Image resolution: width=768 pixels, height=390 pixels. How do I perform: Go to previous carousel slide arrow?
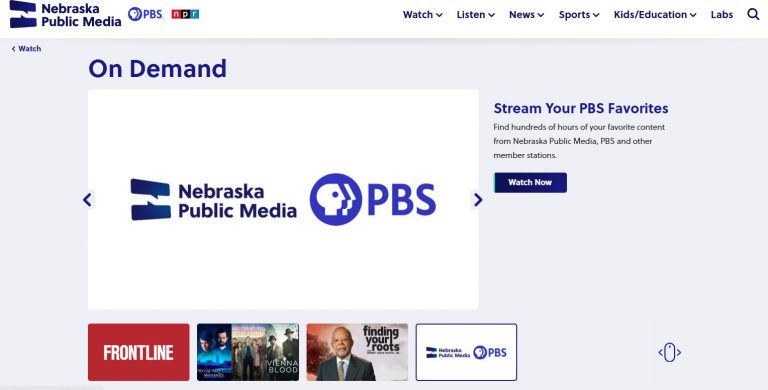[87, 199]
